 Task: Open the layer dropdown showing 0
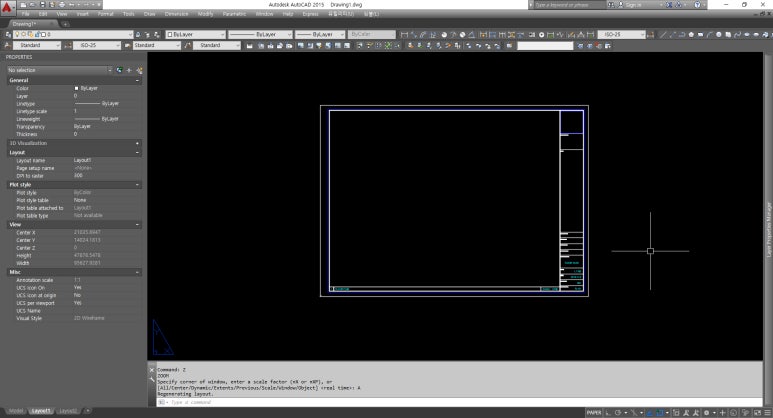tap(73, 35)
